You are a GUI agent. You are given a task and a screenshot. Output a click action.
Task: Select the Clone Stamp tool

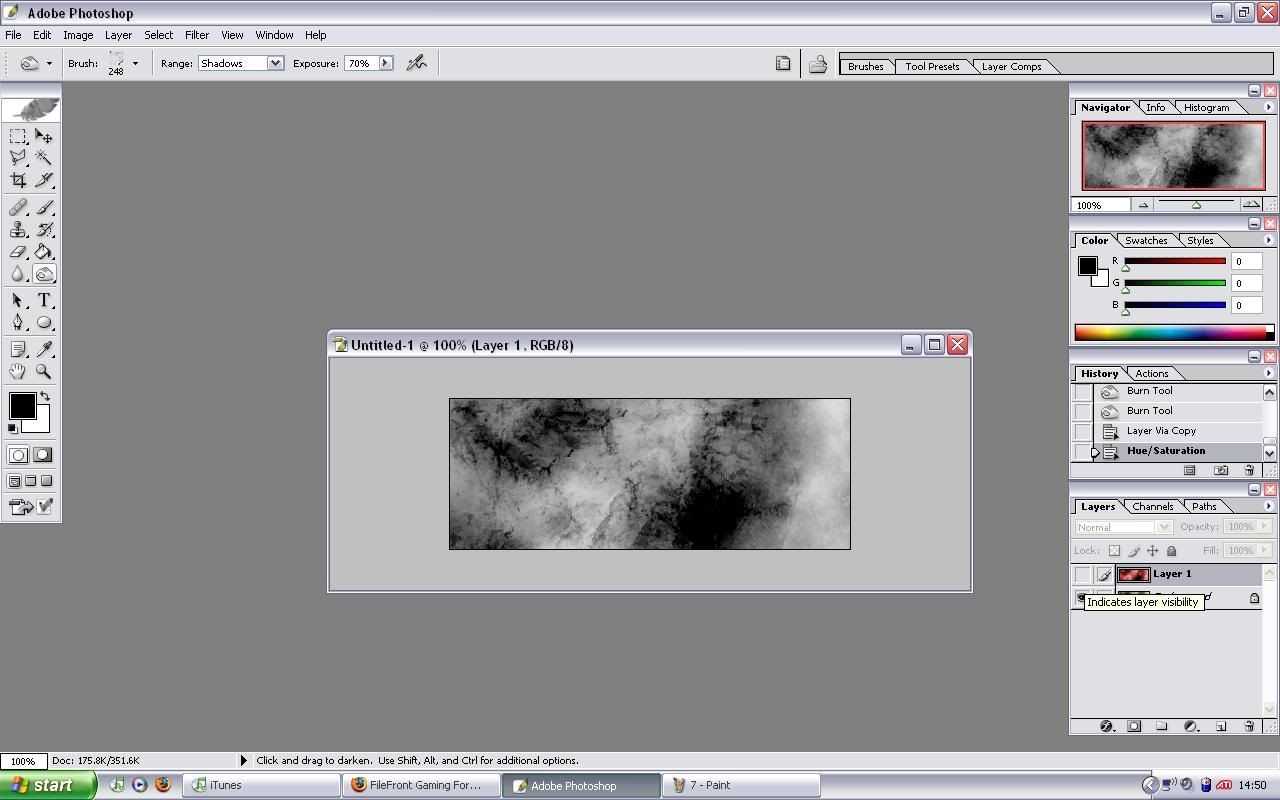coord(18,230)
